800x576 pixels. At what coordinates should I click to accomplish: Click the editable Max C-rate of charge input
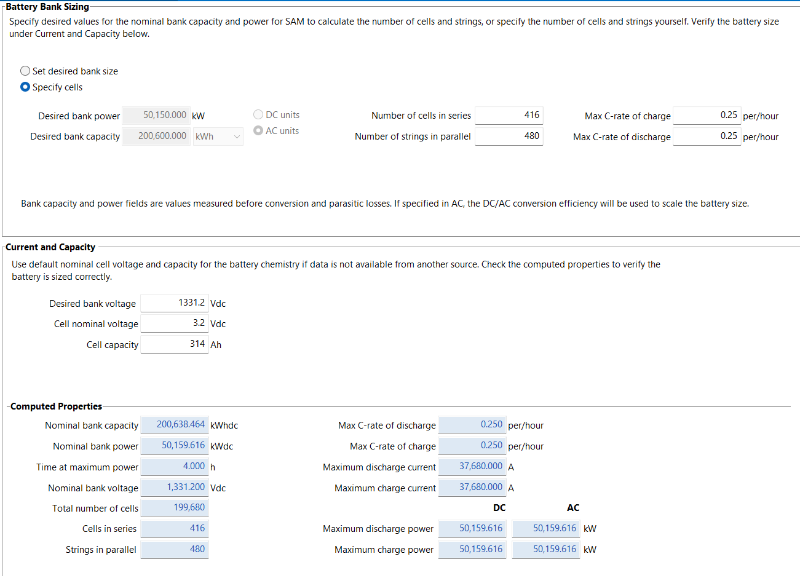point(706,116)
